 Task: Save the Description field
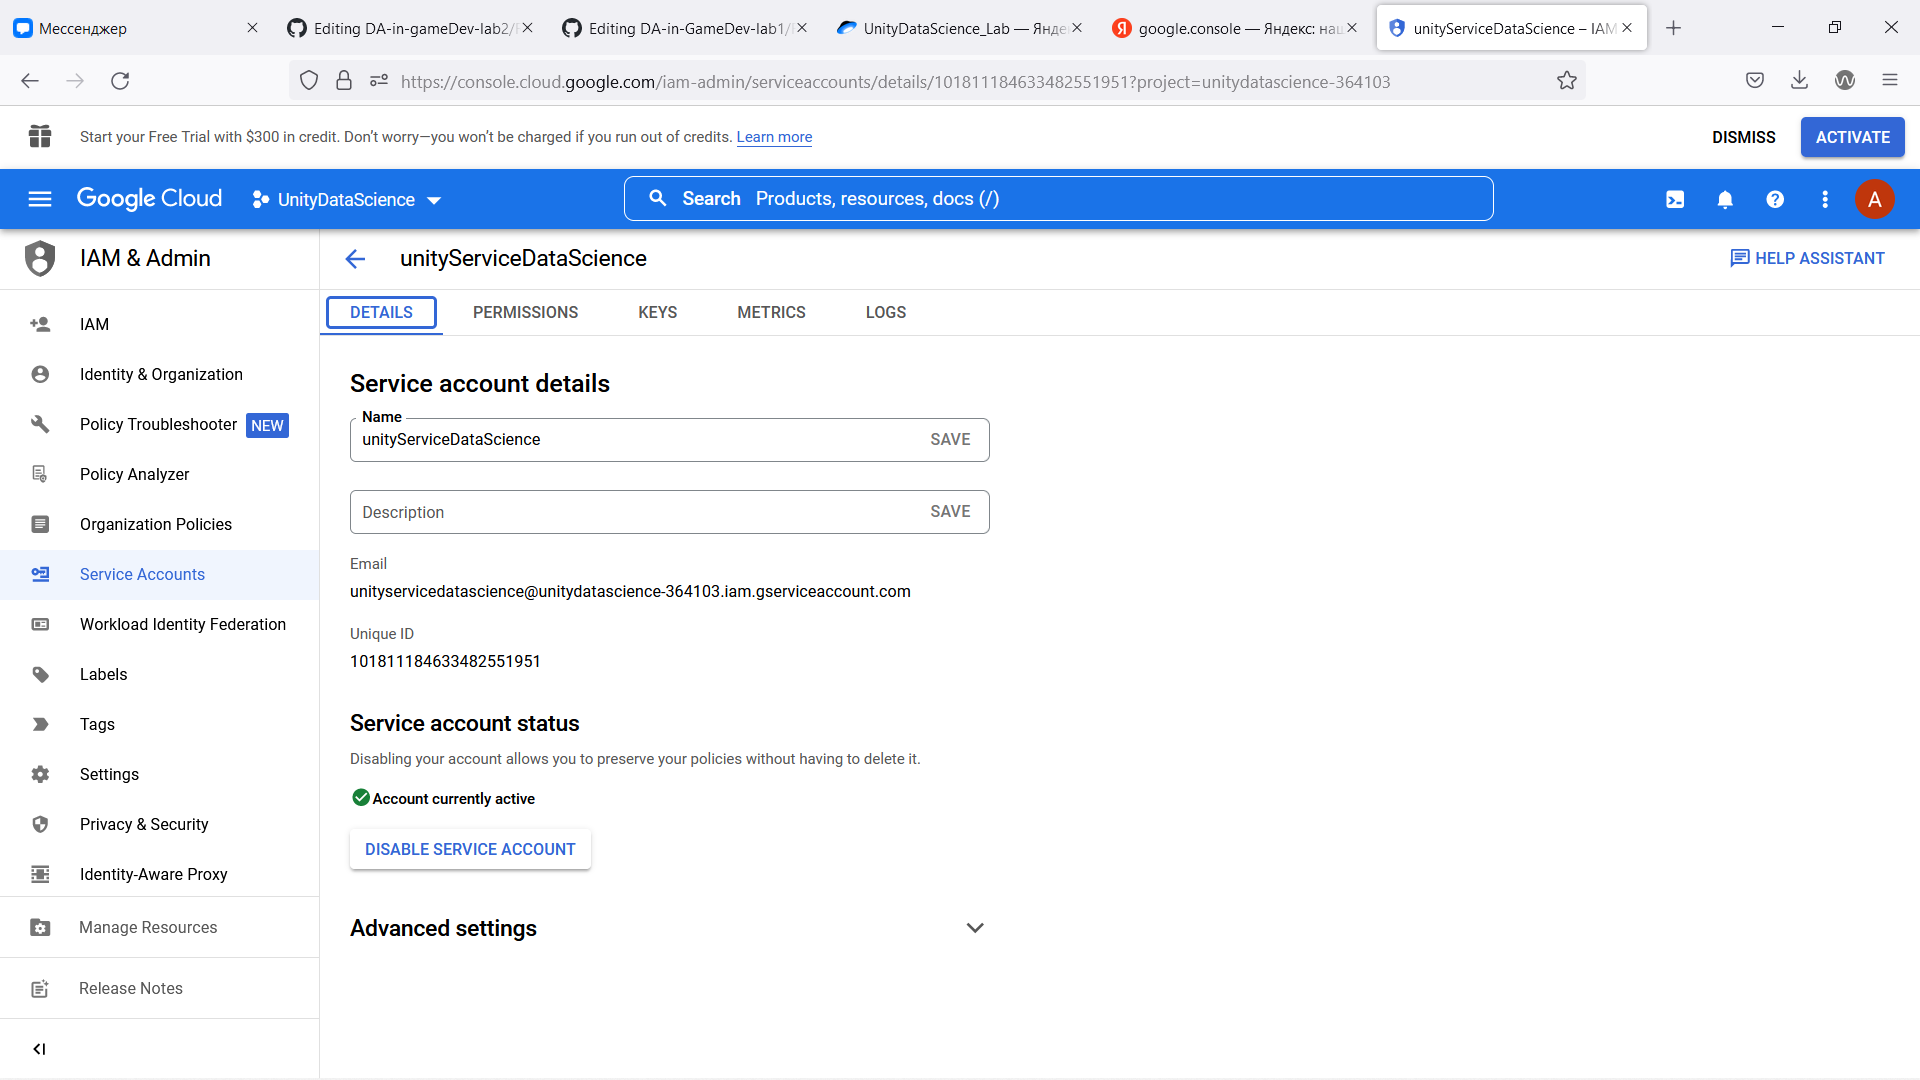[950, 511]
